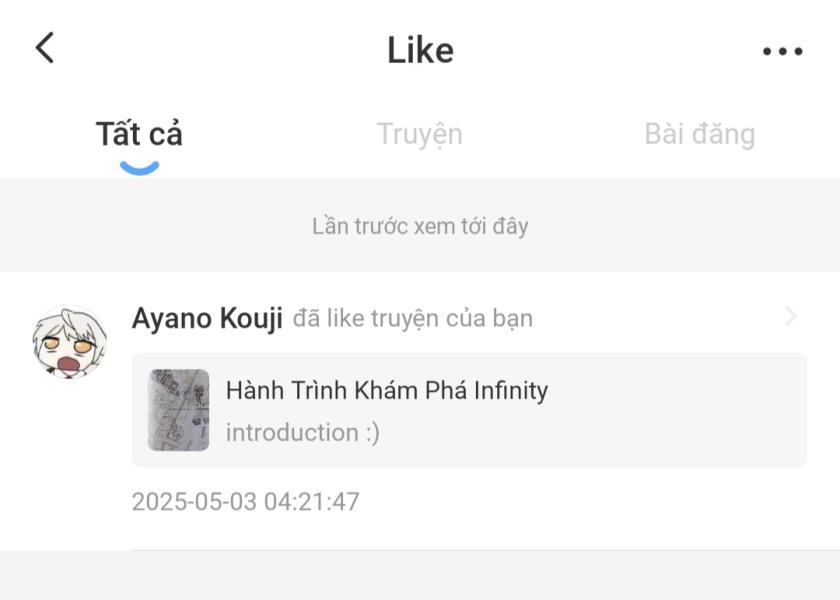This screenshot has height=600, width=840.
Task: Click empty grey area below the notification
Action: point(420,576)
